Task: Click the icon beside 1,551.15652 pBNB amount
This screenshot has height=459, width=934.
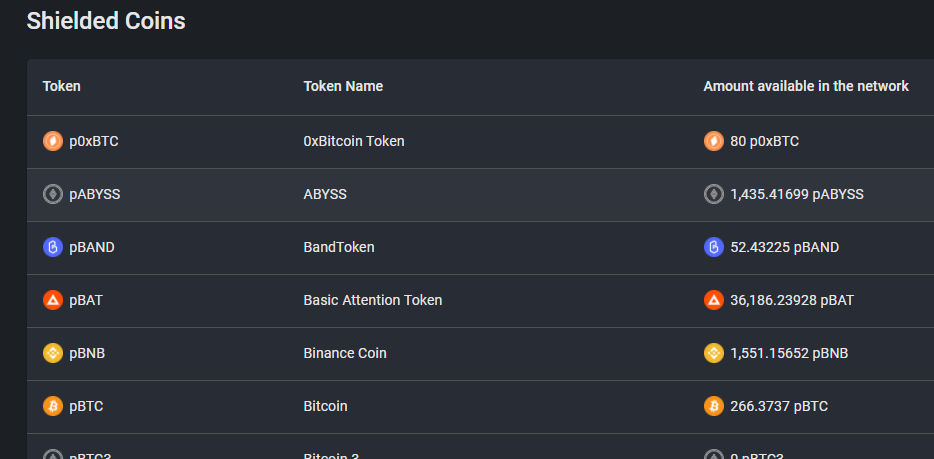Action: [714, 353]
